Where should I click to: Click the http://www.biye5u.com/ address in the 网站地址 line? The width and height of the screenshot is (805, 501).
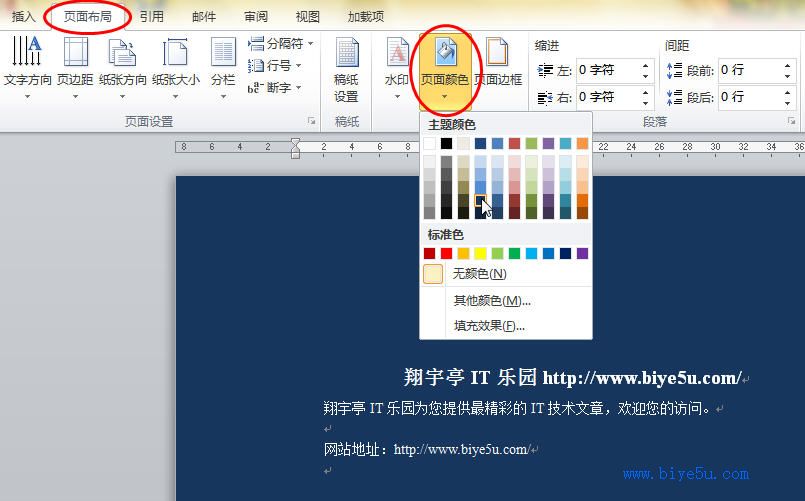pyautogui.click(x=461, y=450)
